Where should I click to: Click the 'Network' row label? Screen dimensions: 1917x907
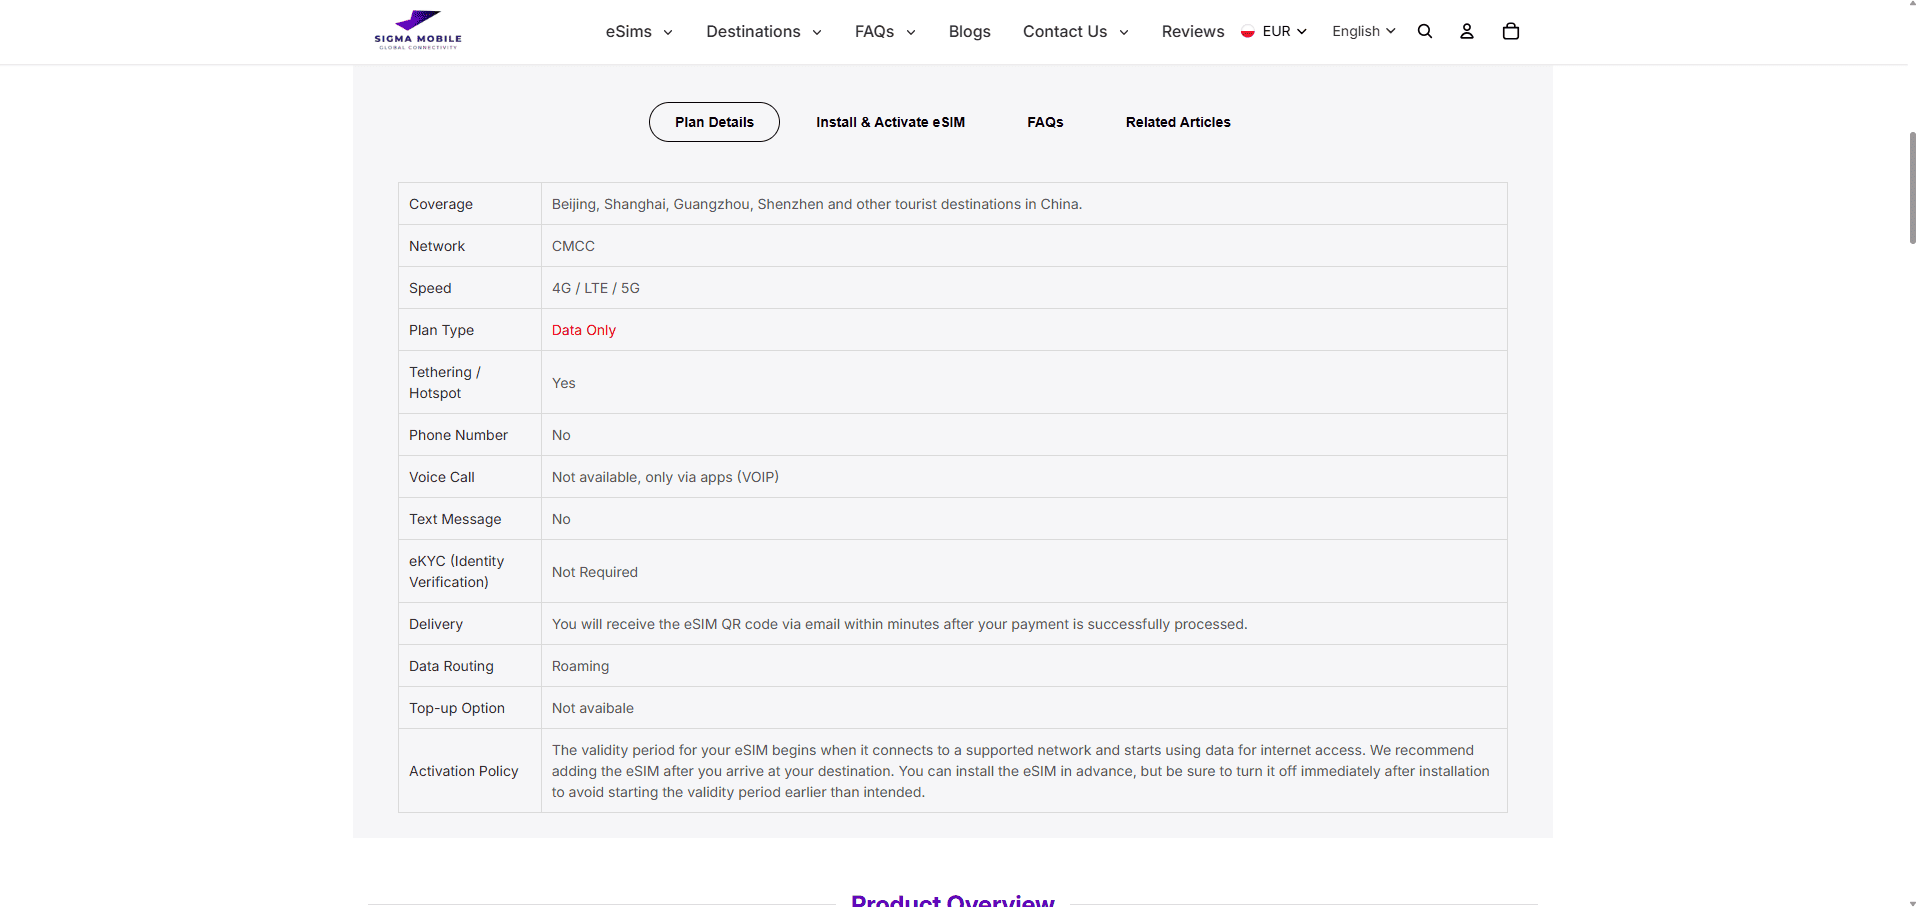click(x=437, y=246)
